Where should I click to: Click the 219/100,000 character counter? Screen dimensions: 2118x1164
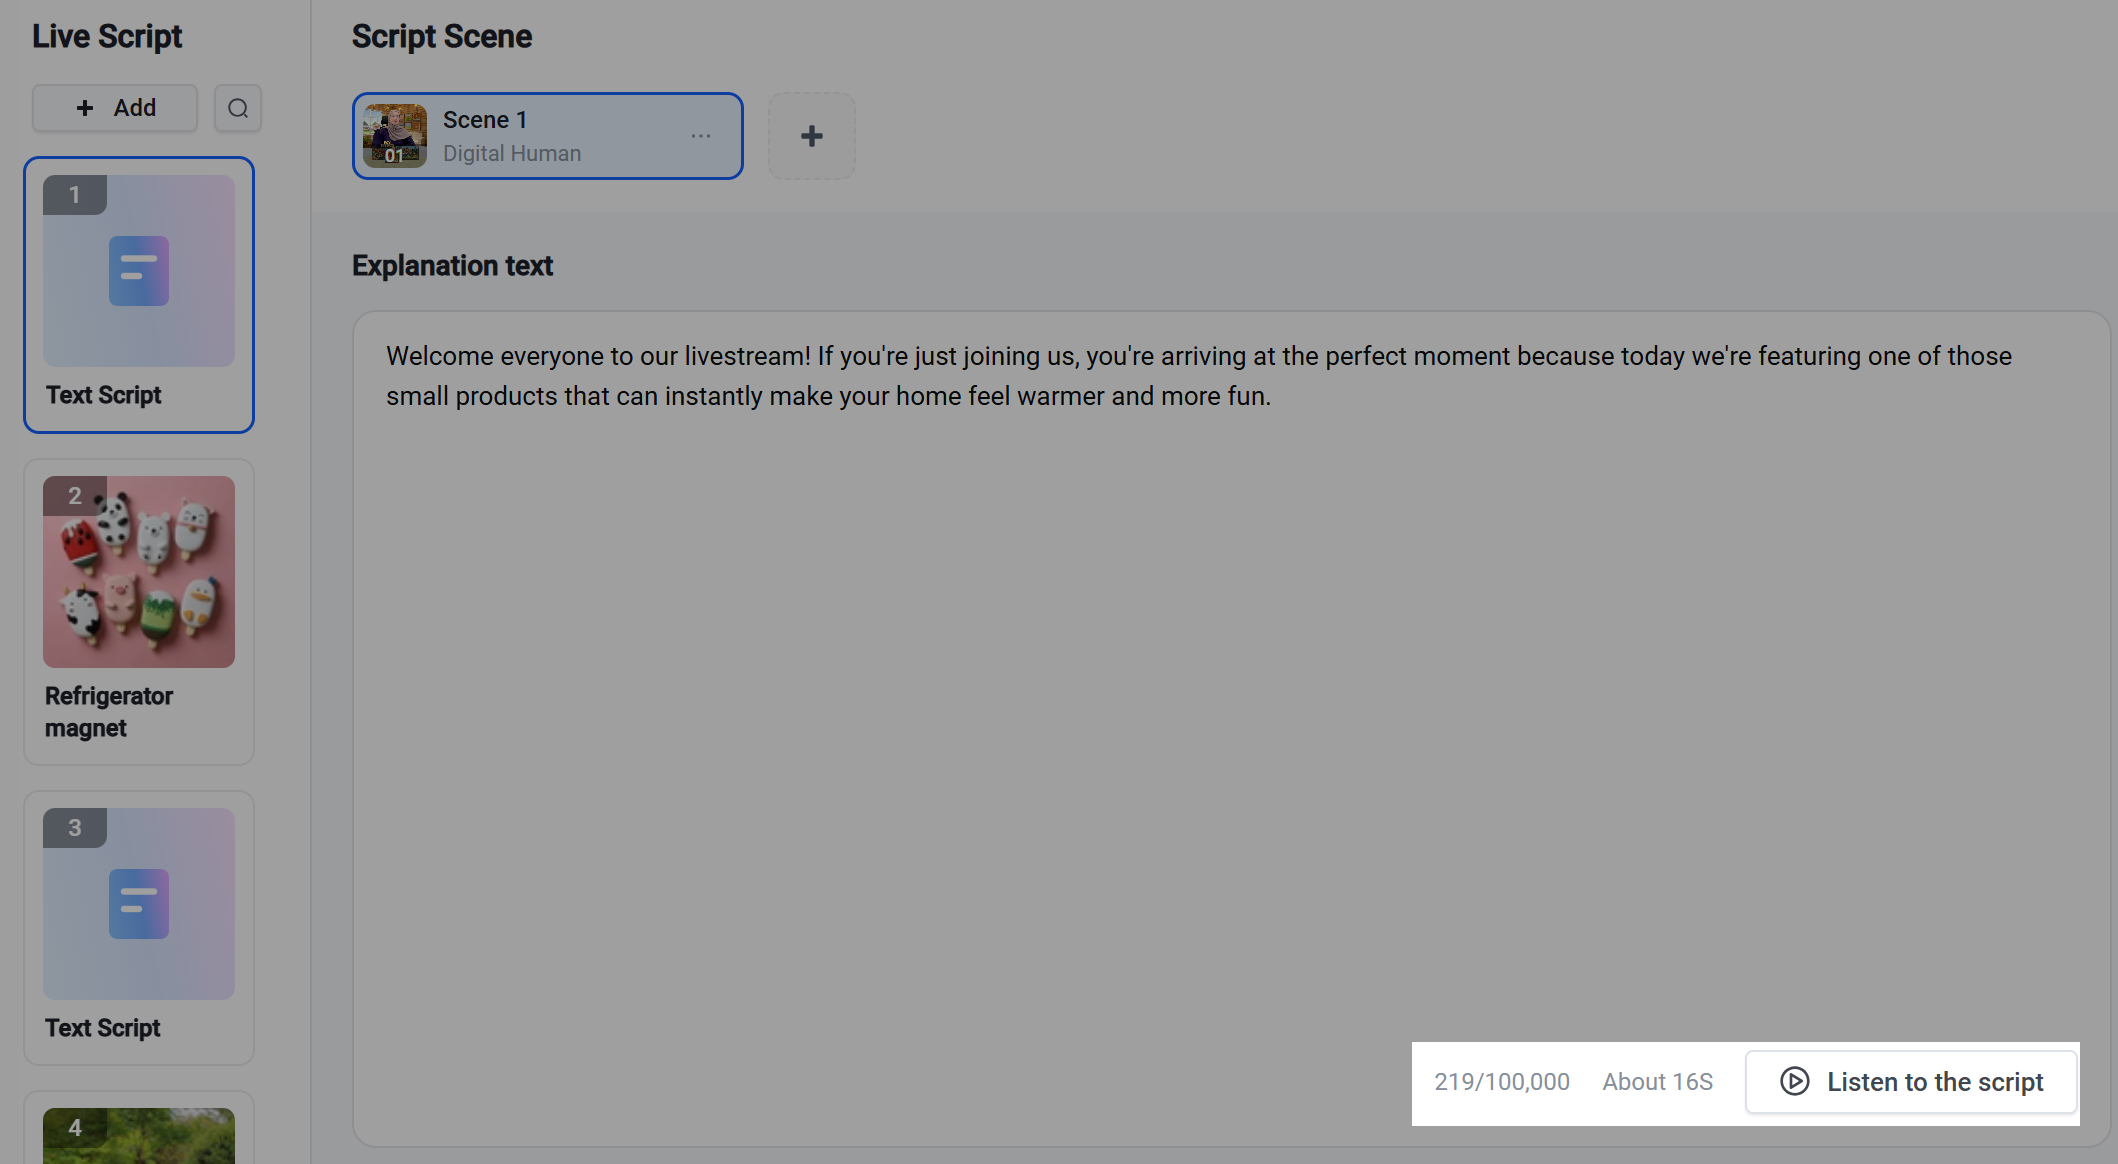1502,1081
